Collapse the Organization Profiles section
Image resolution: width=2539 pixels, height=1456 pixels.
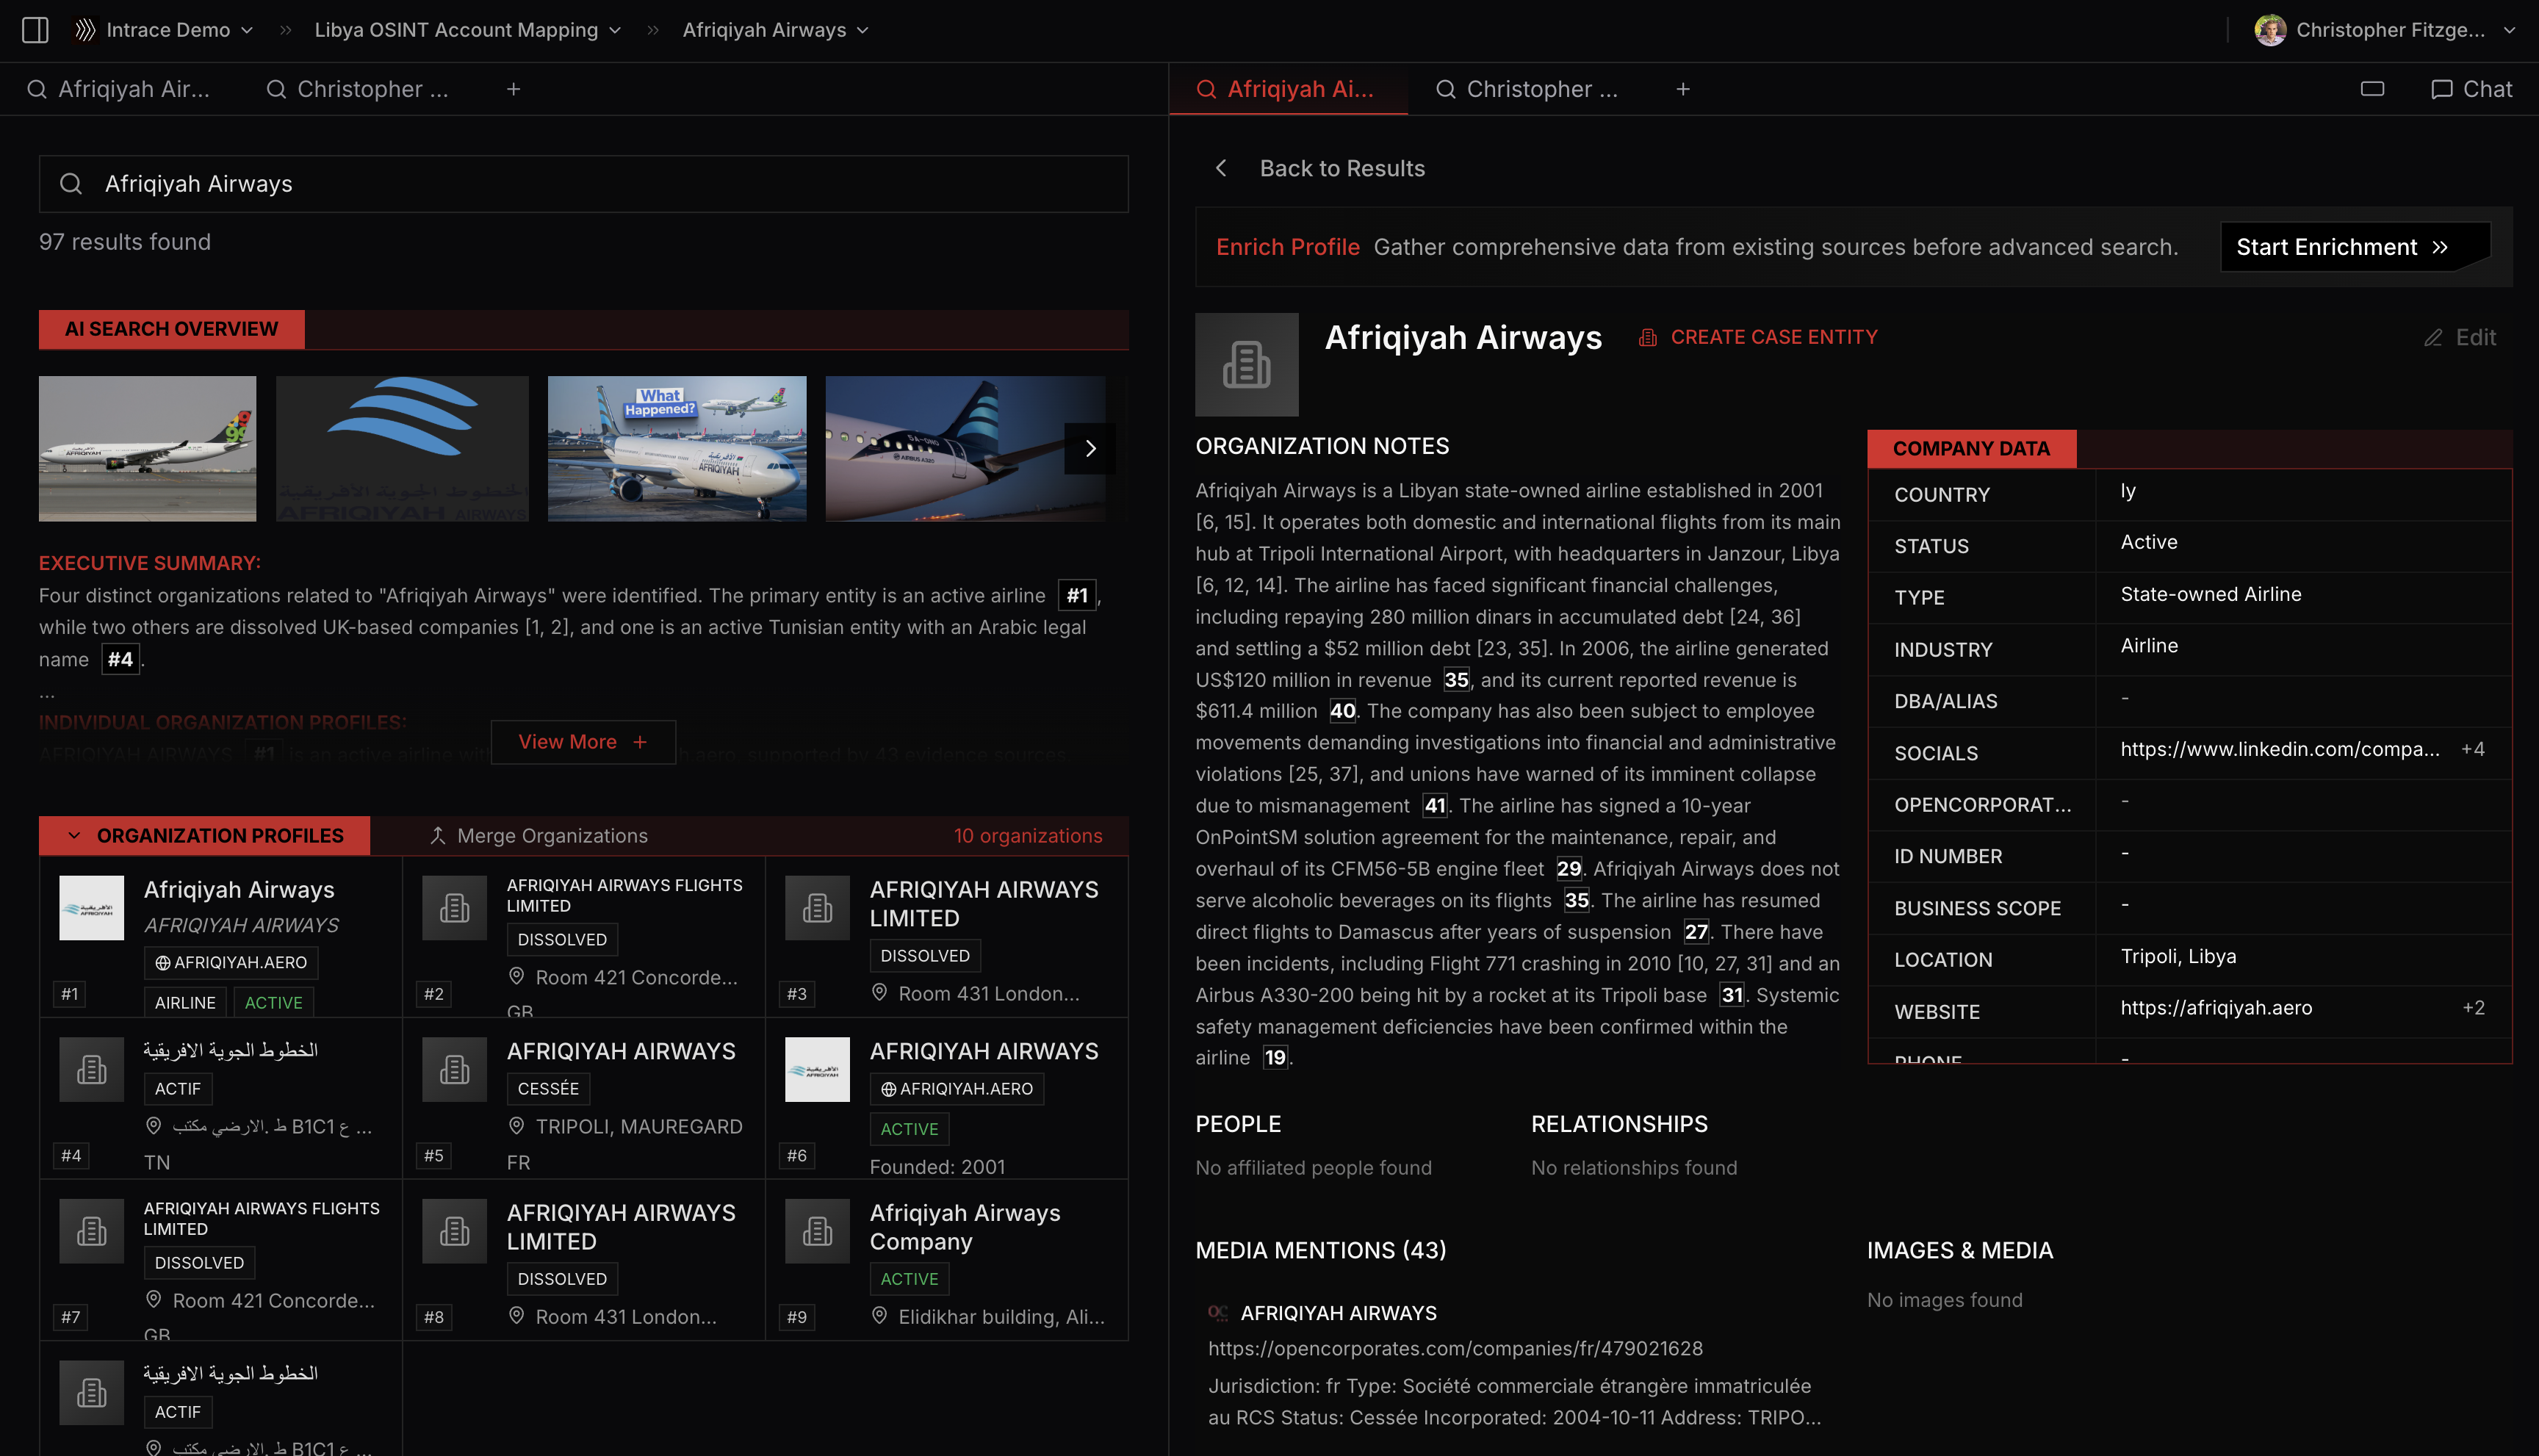(74, 836)
